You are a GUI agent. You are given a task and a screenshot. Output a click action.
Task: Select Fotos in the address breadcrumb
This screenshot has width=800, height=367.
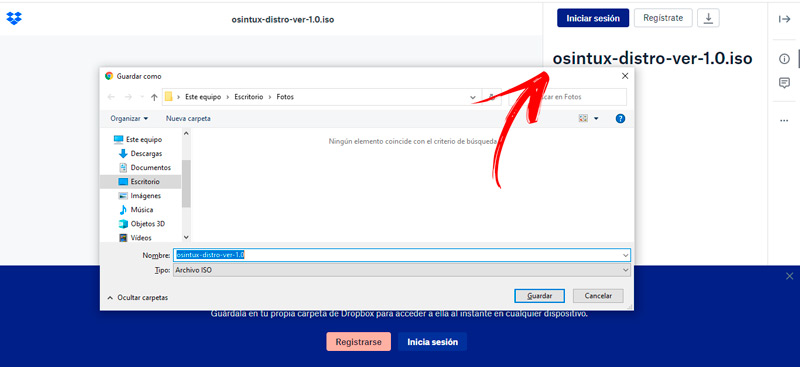click(285, 96)
